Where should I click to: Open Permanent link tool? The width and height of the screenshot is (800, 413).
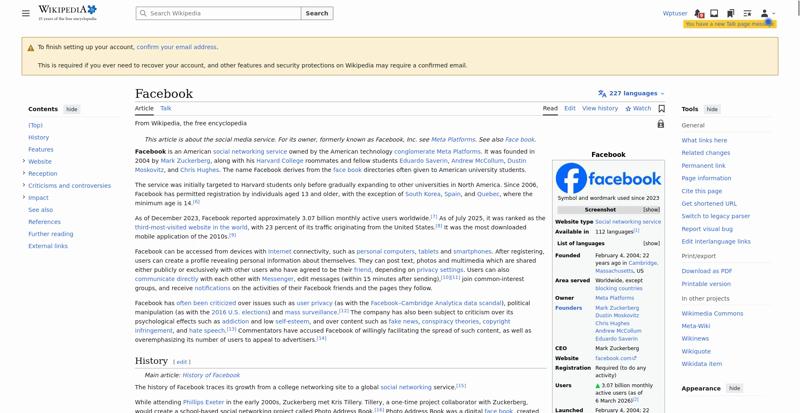tap(704, 166)
